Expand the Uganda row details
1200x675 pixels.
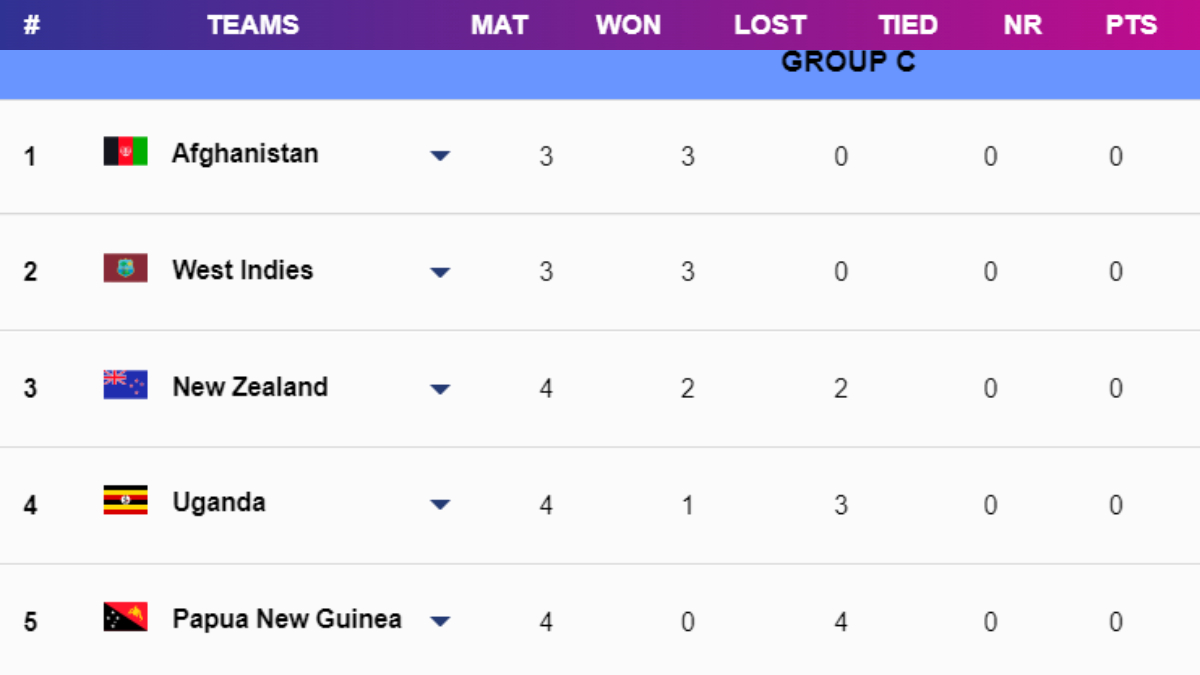pyautogui.click(x=440, y=505)
